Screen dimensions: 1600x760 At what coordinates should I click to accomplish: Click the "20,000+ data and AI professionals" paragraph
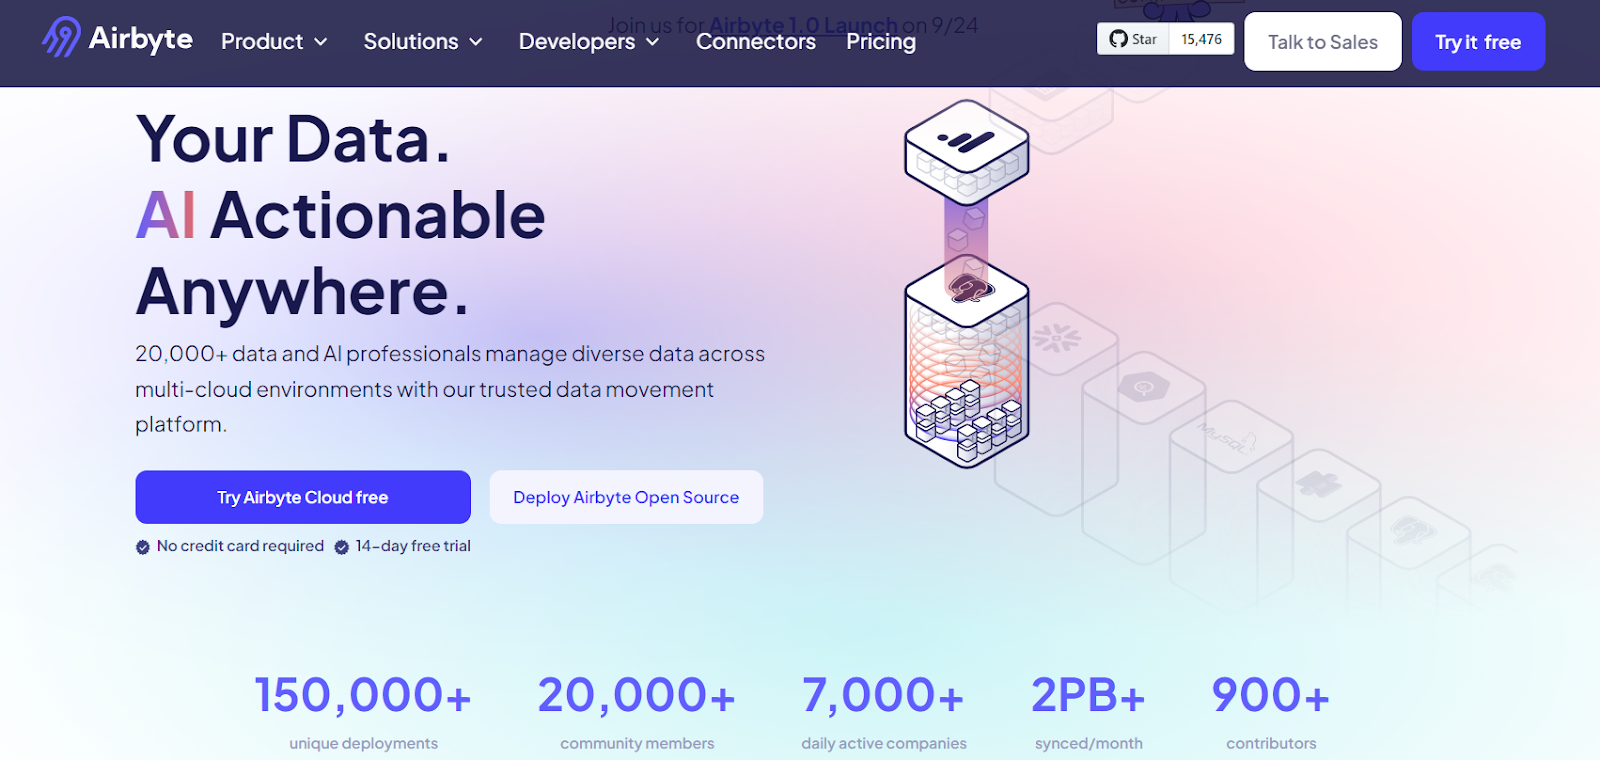pos(450,389)
